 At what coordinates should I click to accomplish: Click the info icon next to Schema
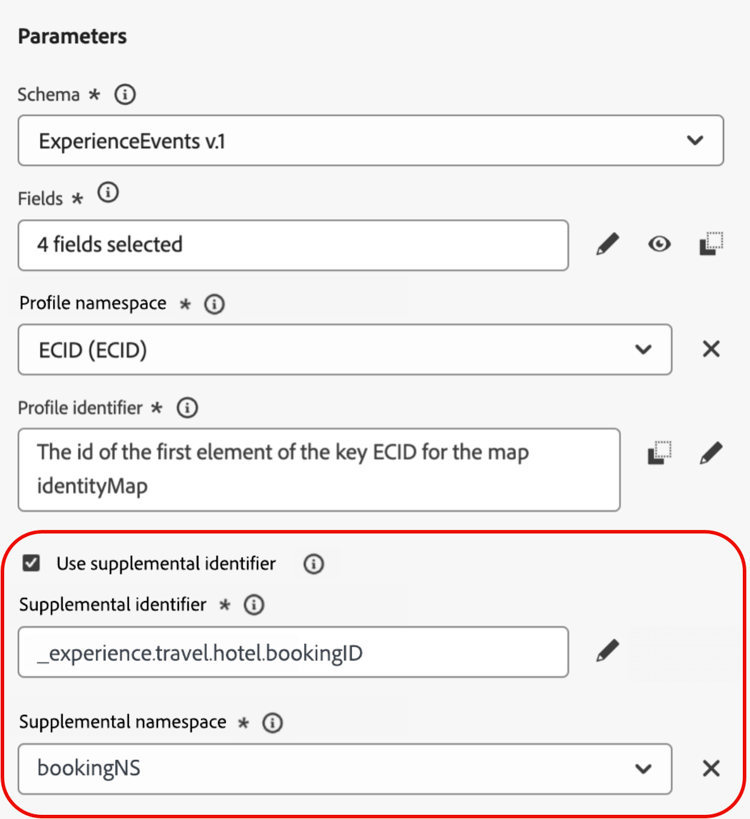tap(125, 95)
